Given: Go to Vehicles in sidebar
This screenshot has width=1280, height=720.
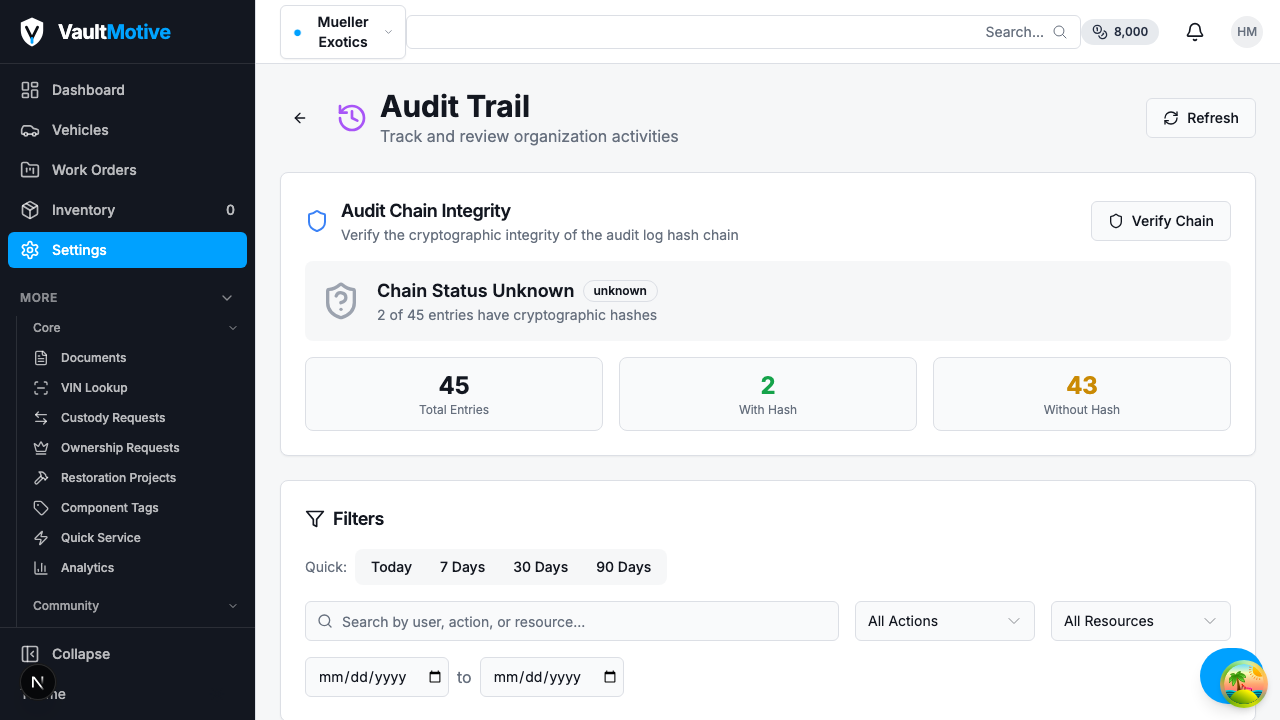Looking at the screenshot, I should (x=127, y=130).
